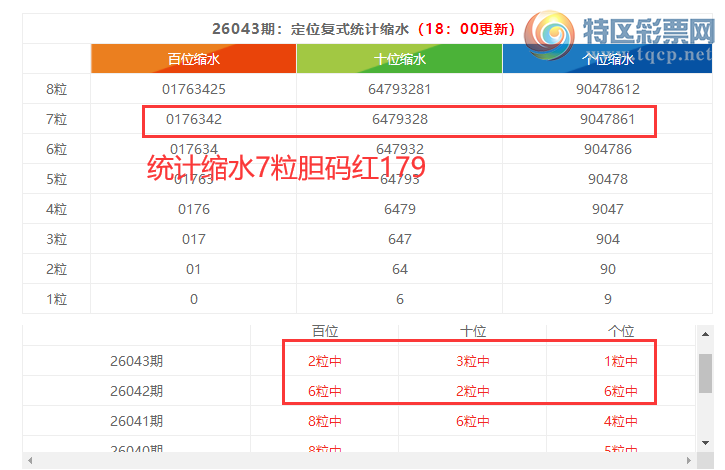Click 个位 result 6粒中 for 26042期
This screenshot has height=470, width=725.
[x=621, y=391]
